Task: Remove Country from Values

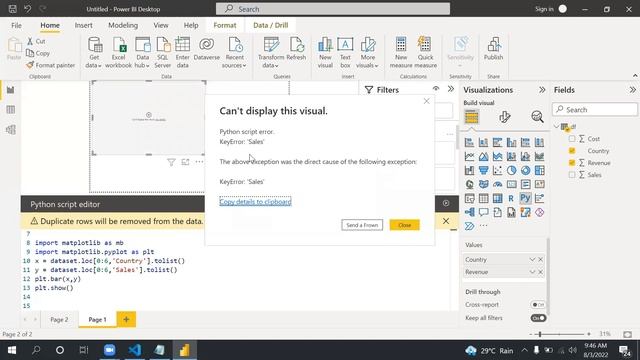Action: tap(540, 260)
